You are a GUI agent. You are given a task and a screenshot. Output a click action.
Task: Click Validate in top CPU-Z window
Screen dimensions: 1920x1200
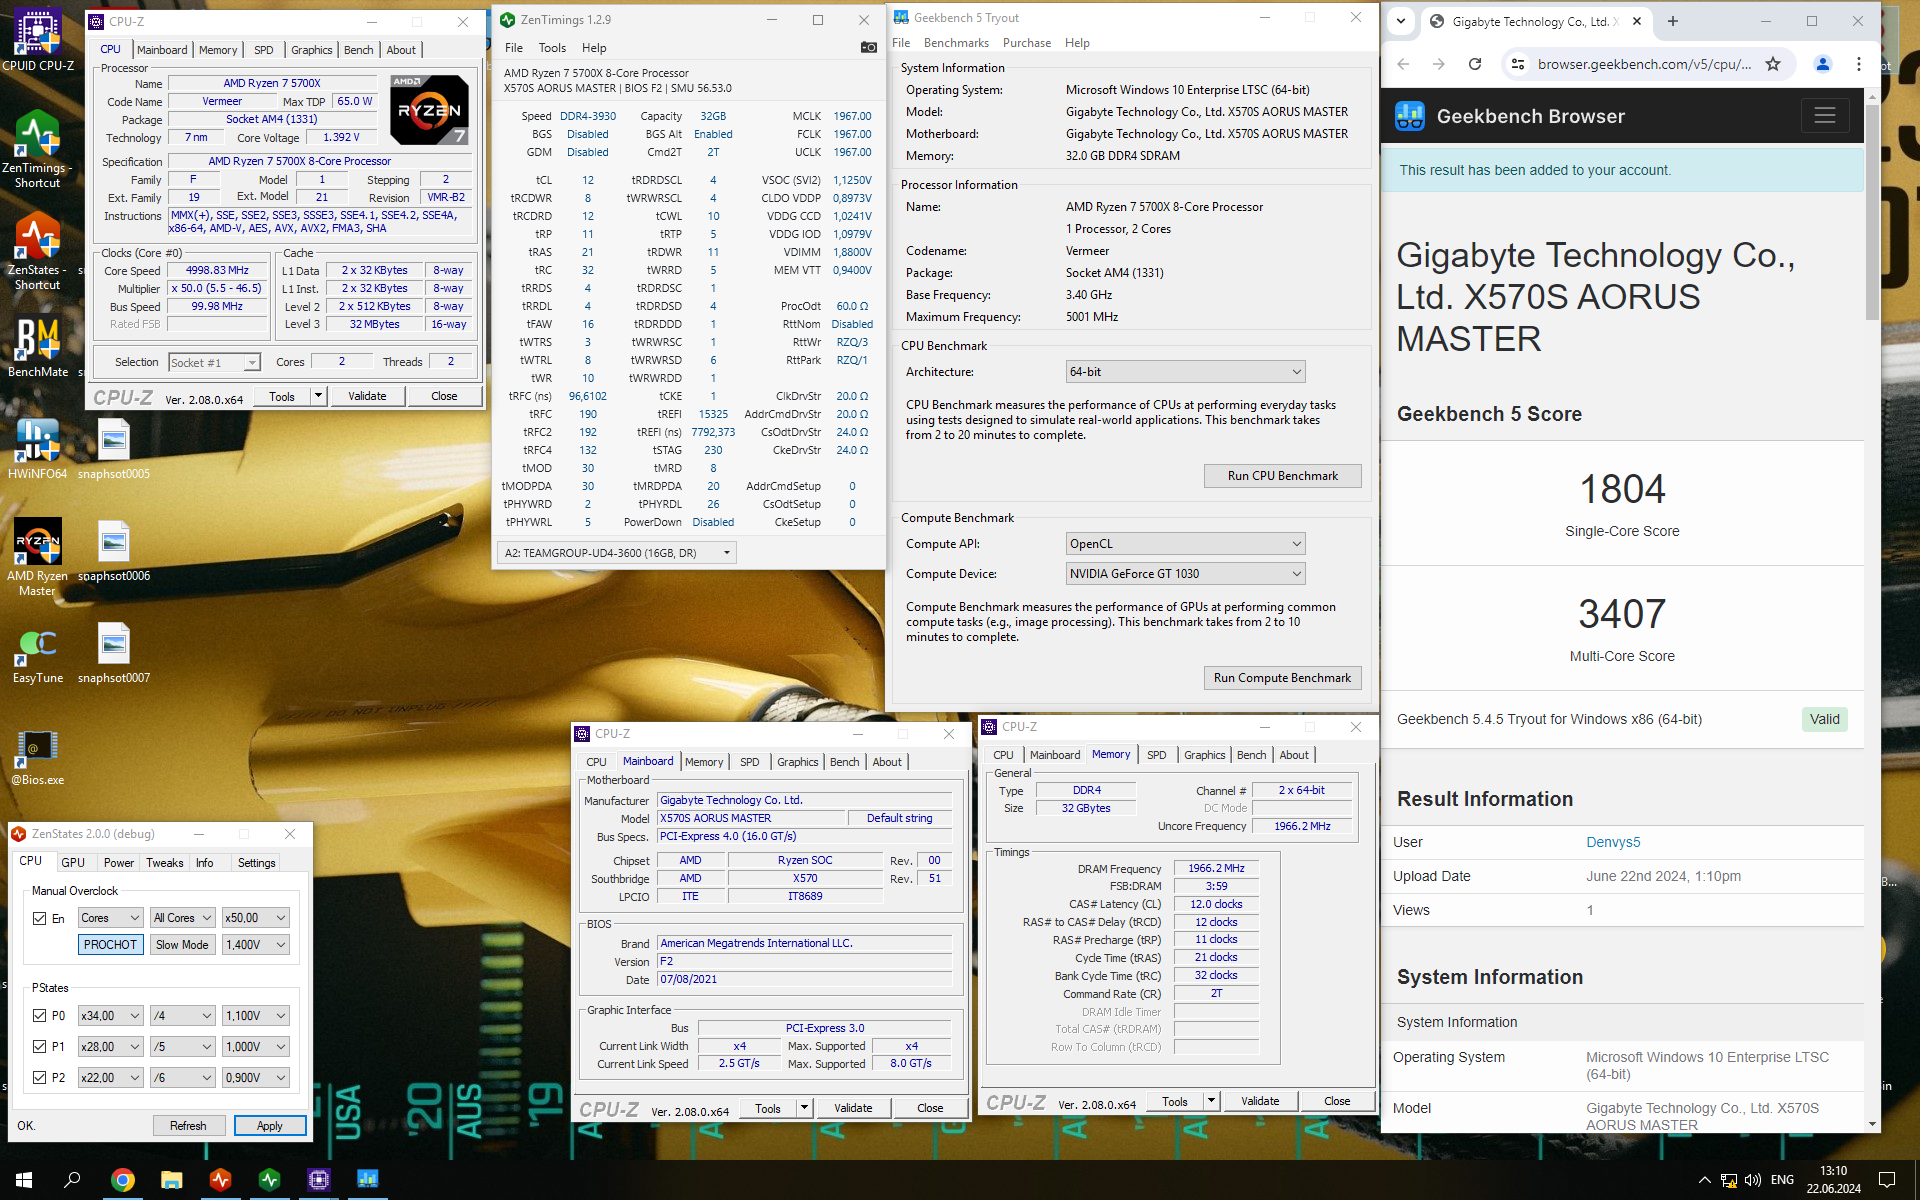pyautogui.click(x=367, y=396)
